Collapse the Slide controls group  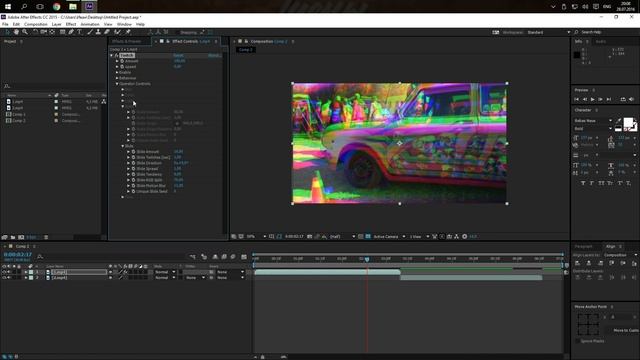tap(123, 146)
